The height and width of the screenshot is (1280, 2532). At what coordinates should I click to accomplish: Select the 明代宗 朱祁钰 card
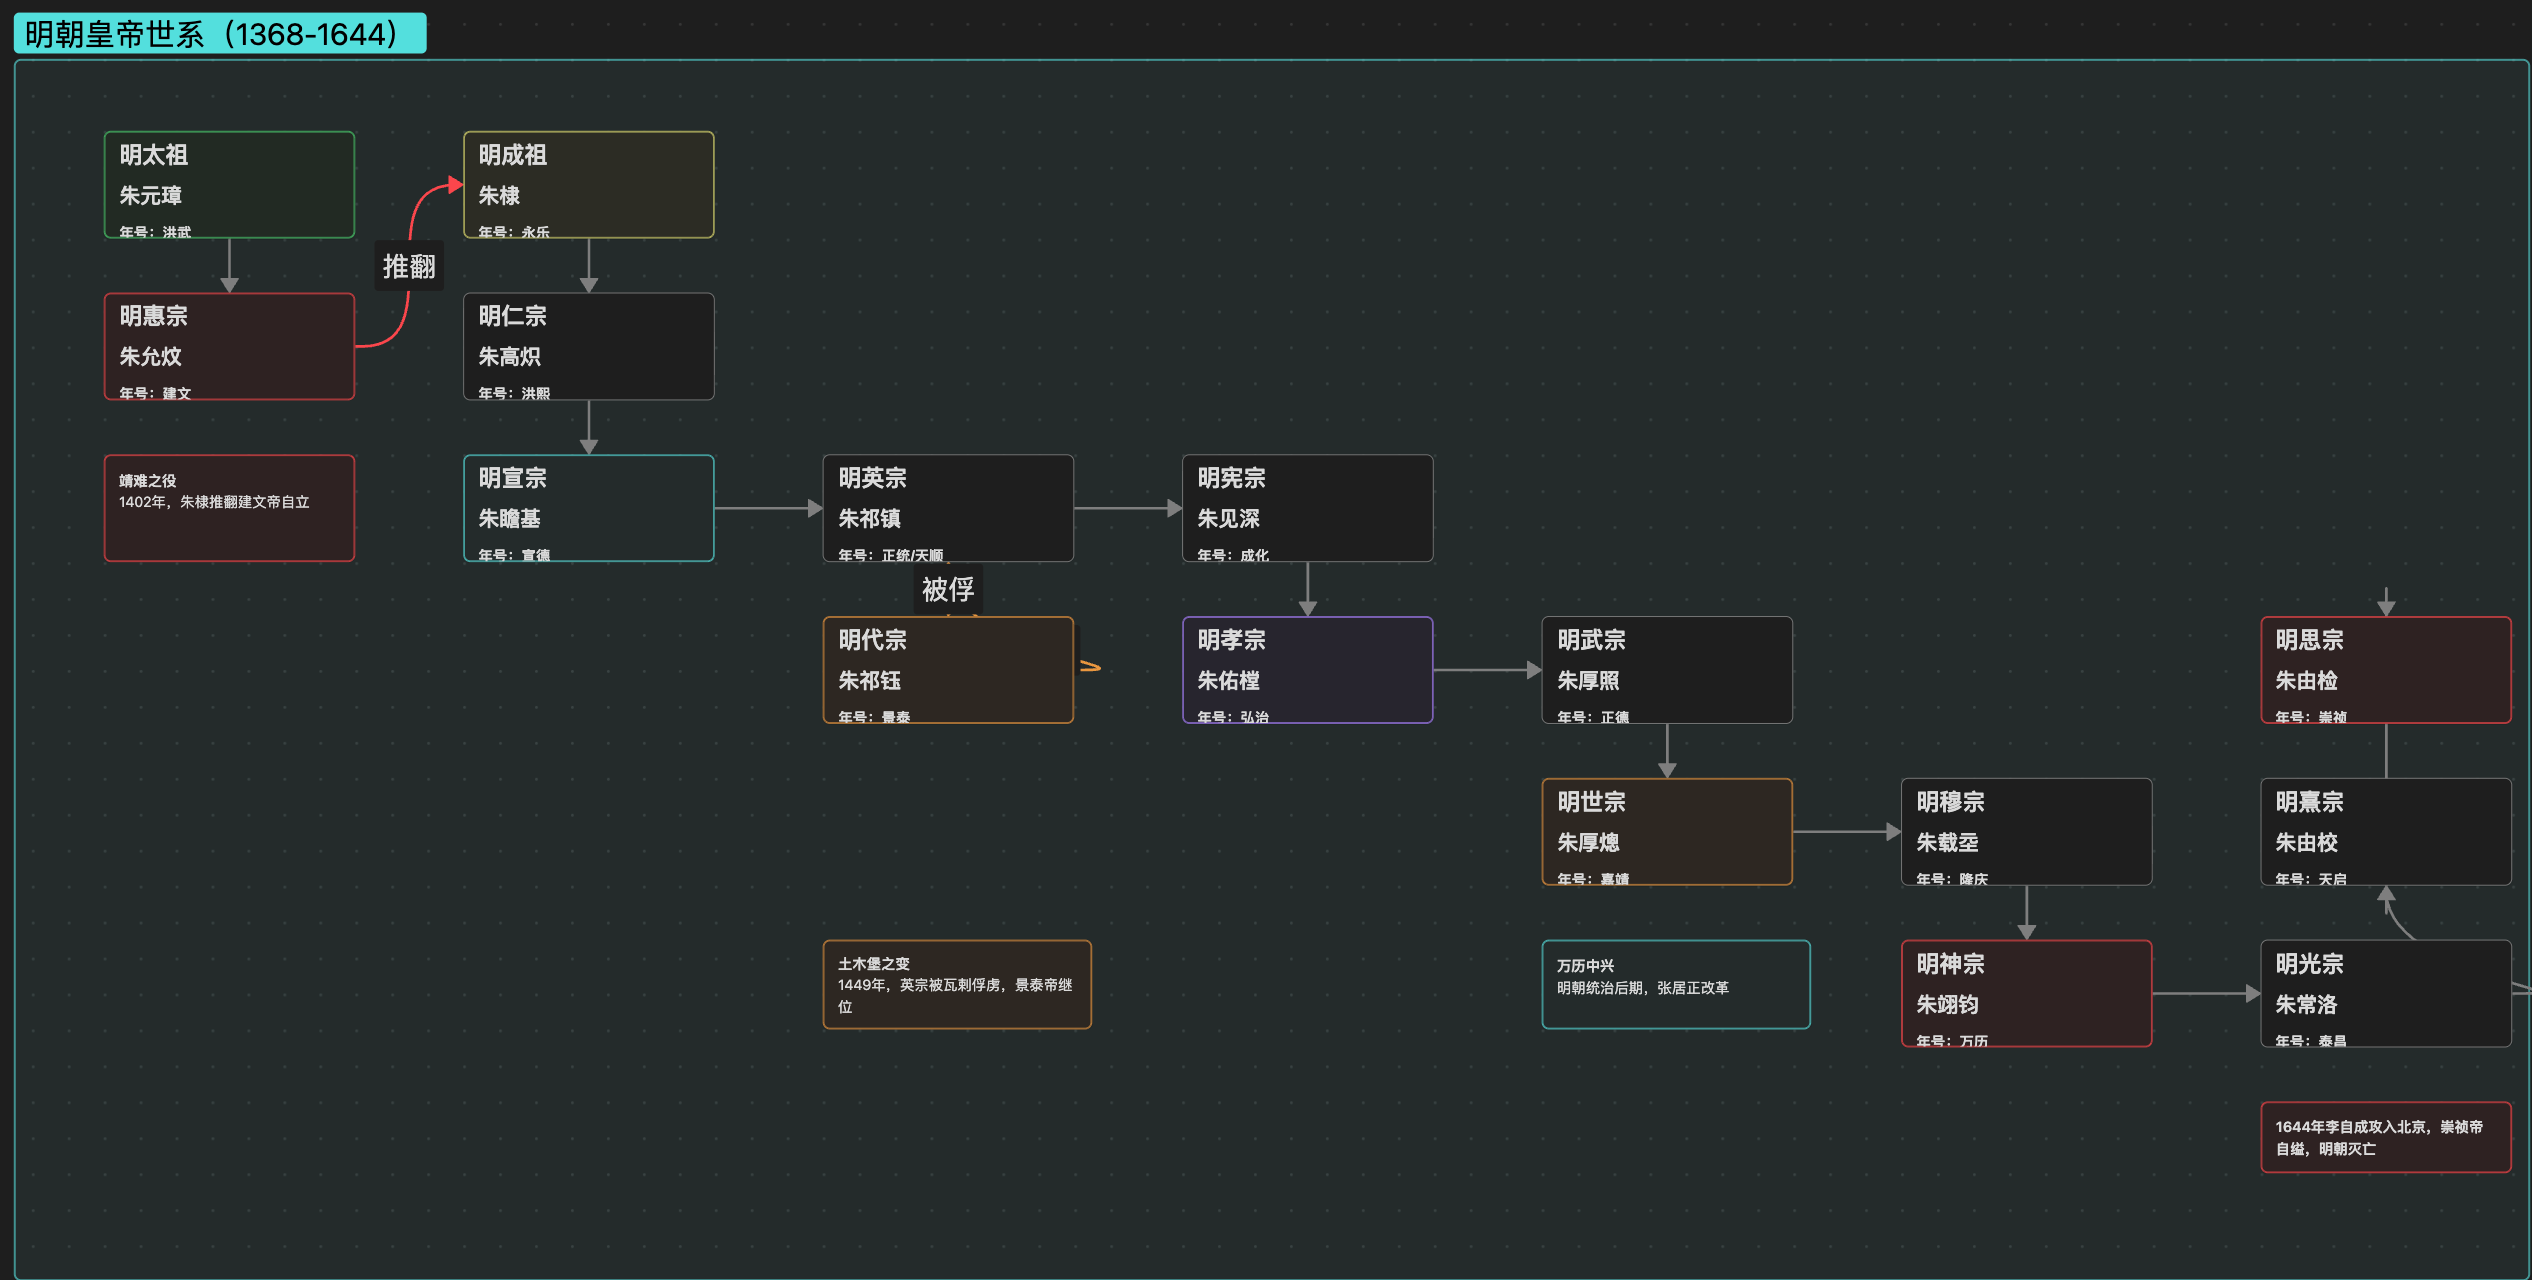pyautogui.click(x=947, y=670)
